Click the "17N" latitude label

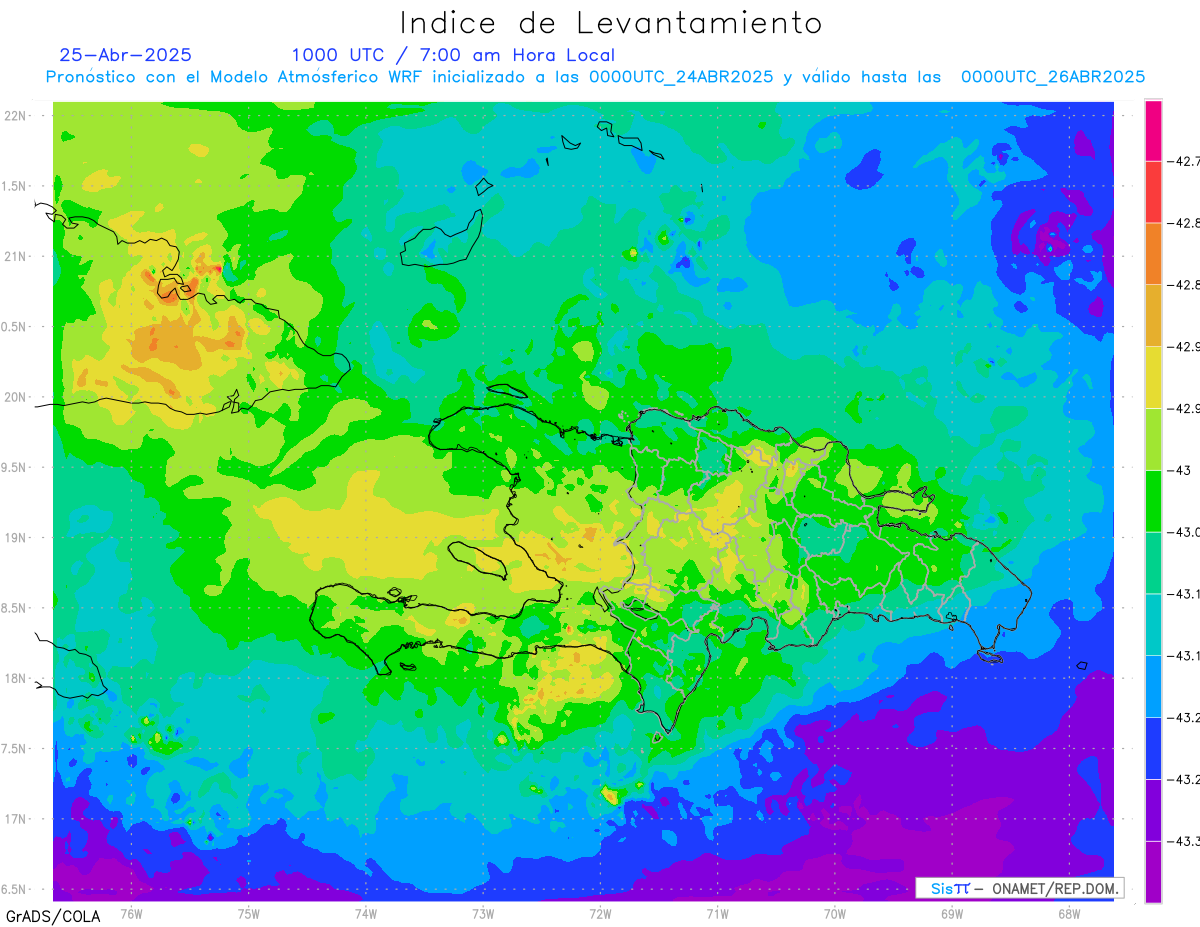[15, 819]
